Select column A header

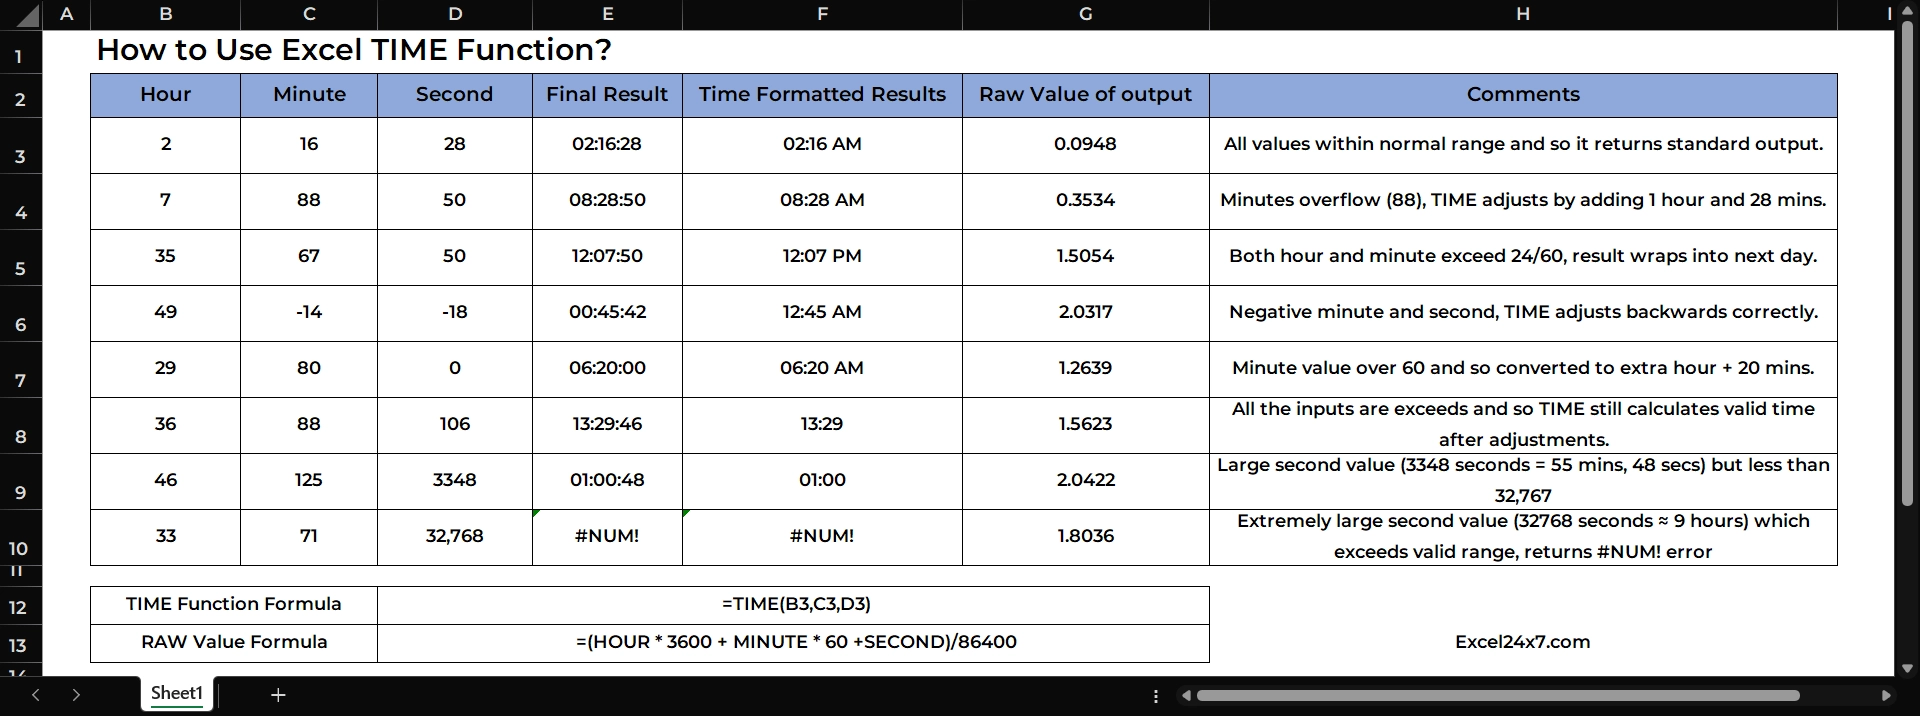click(x=67, y=14)
